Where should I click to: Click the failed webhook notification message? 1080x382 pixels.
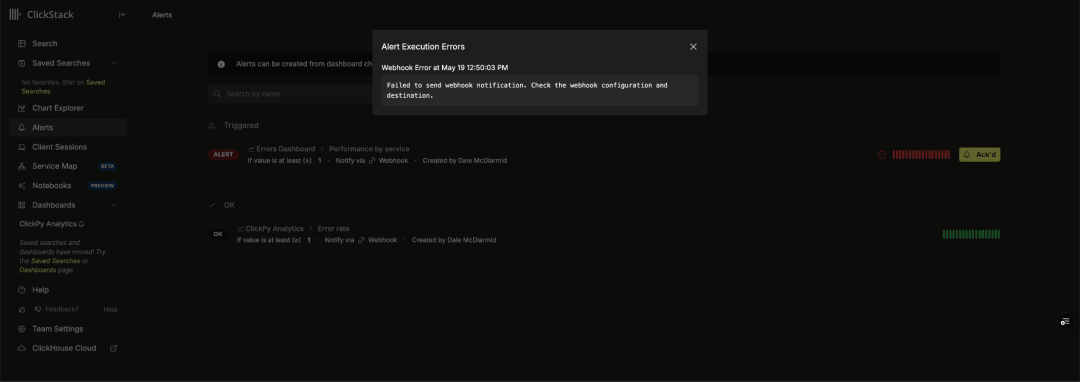click(x=540, y=90)
